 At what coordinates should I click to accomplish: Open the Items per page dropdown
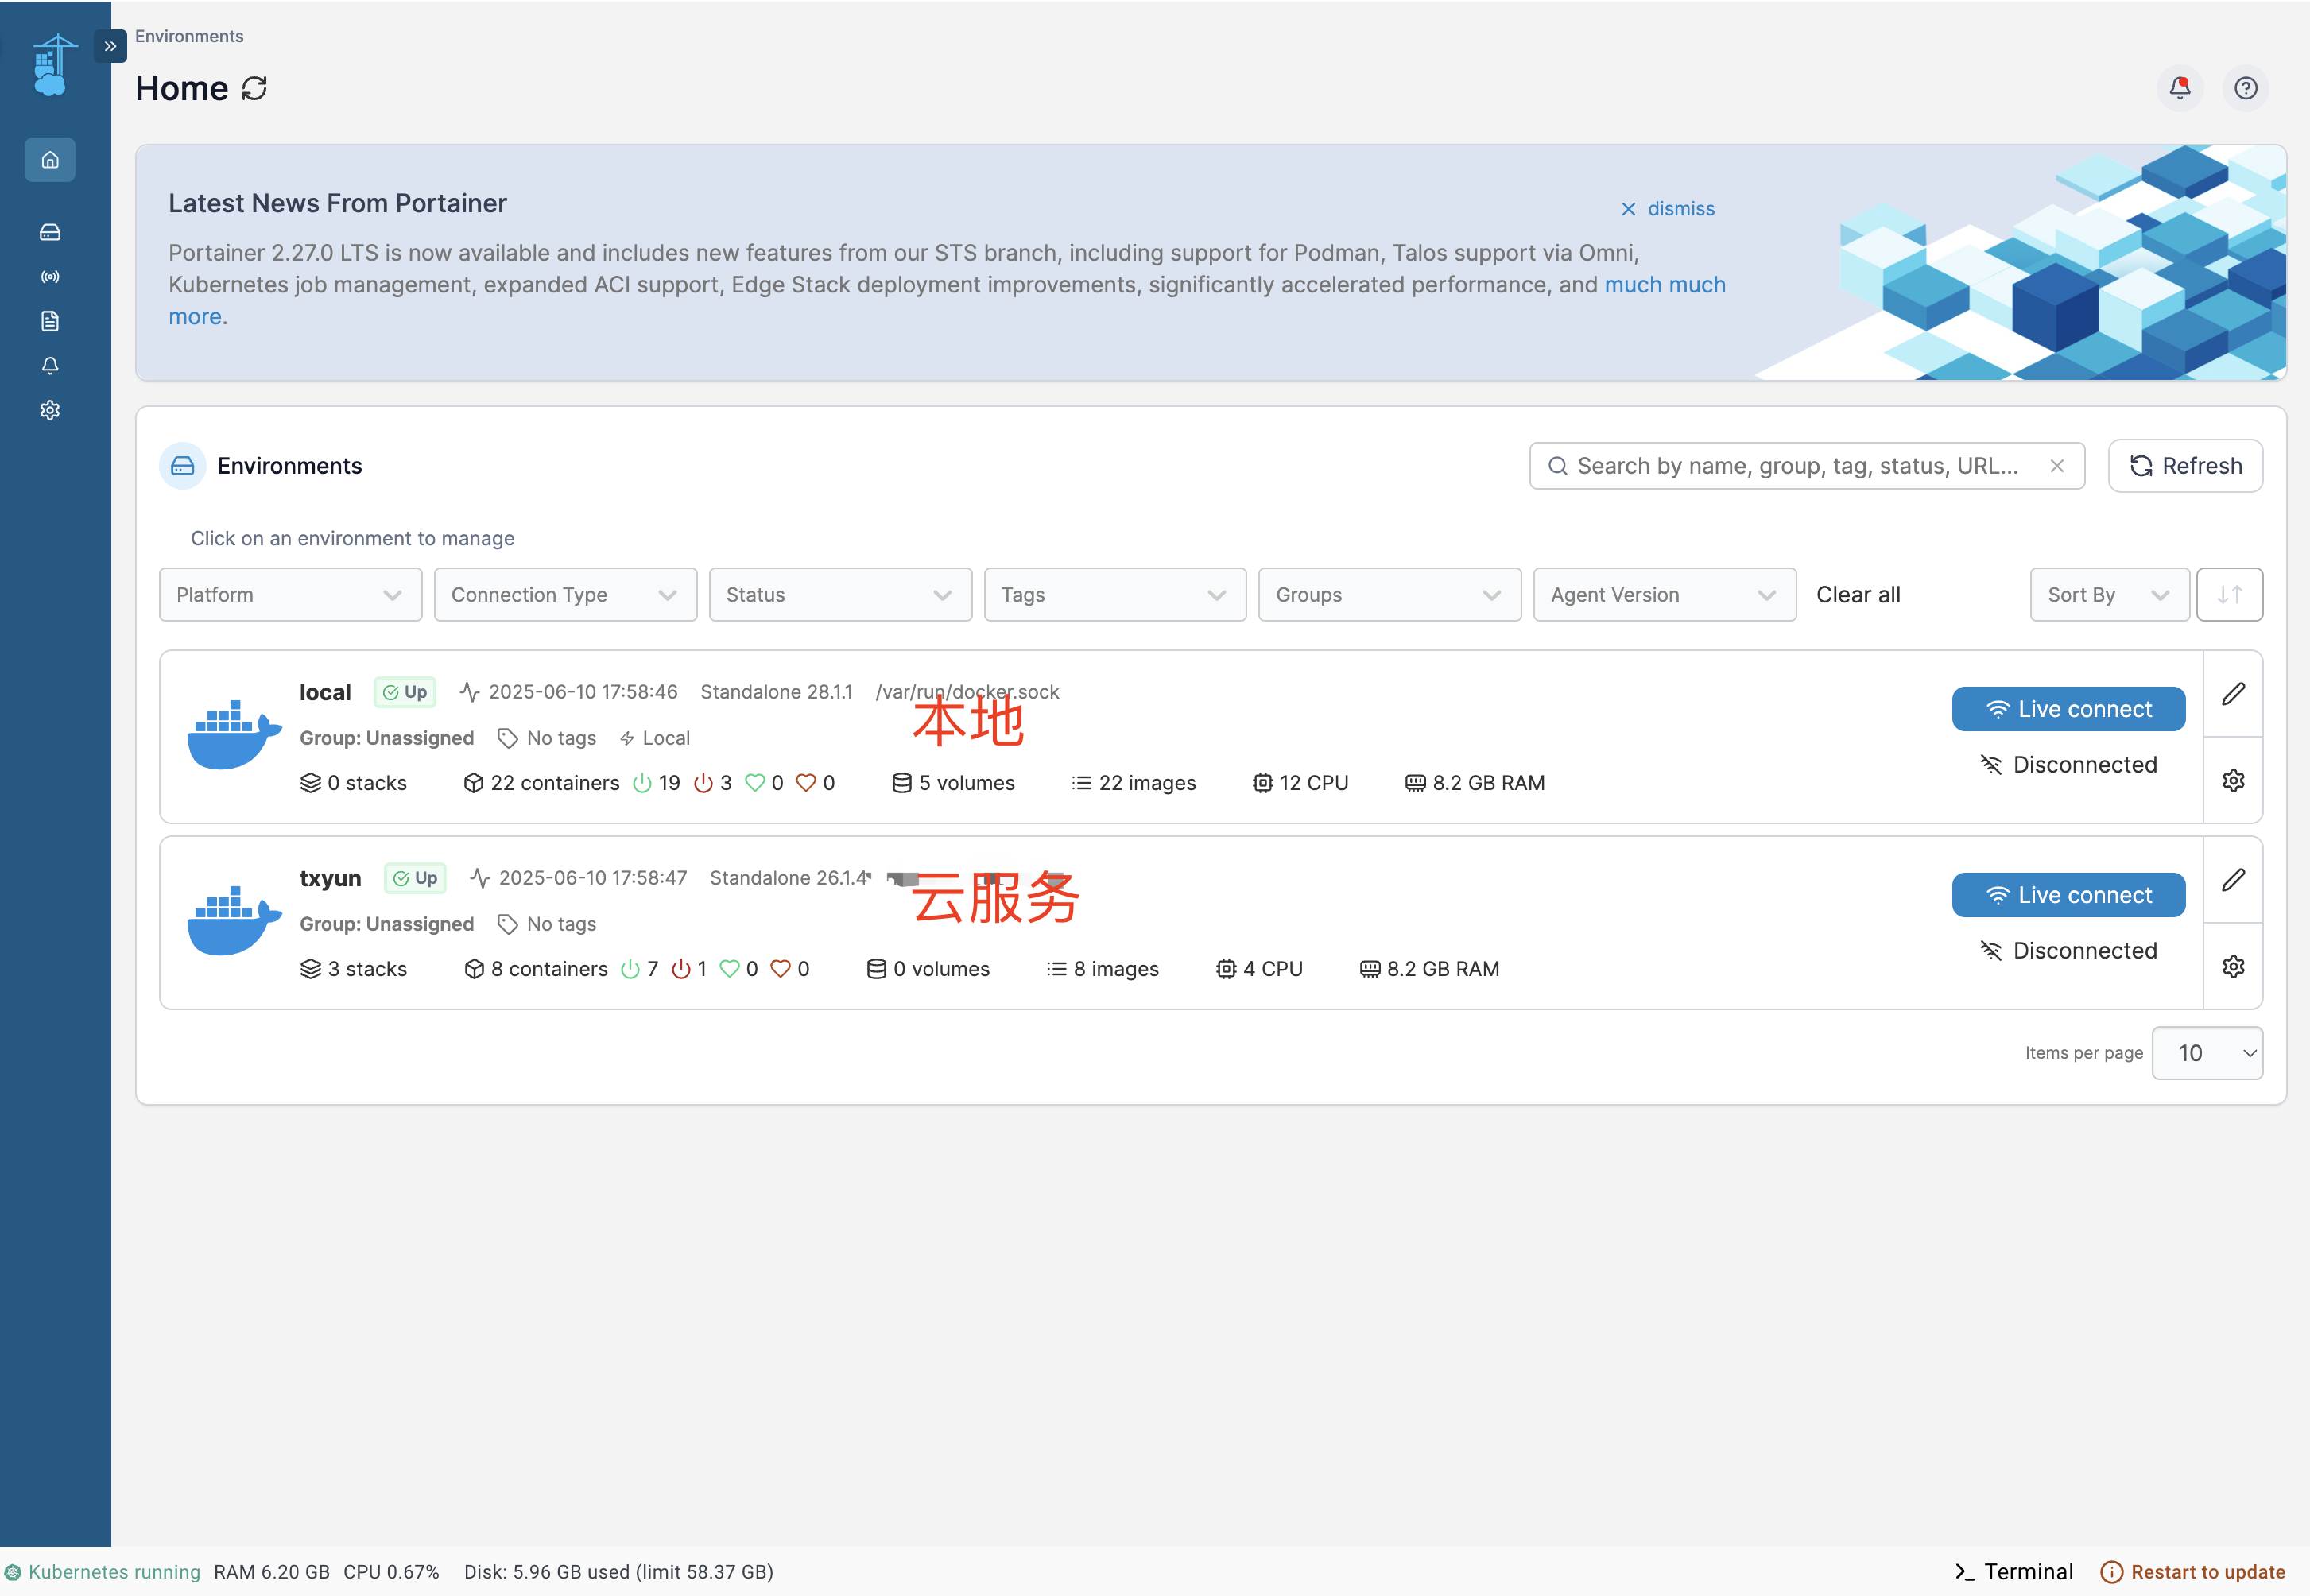(x=2207, y=1053)
